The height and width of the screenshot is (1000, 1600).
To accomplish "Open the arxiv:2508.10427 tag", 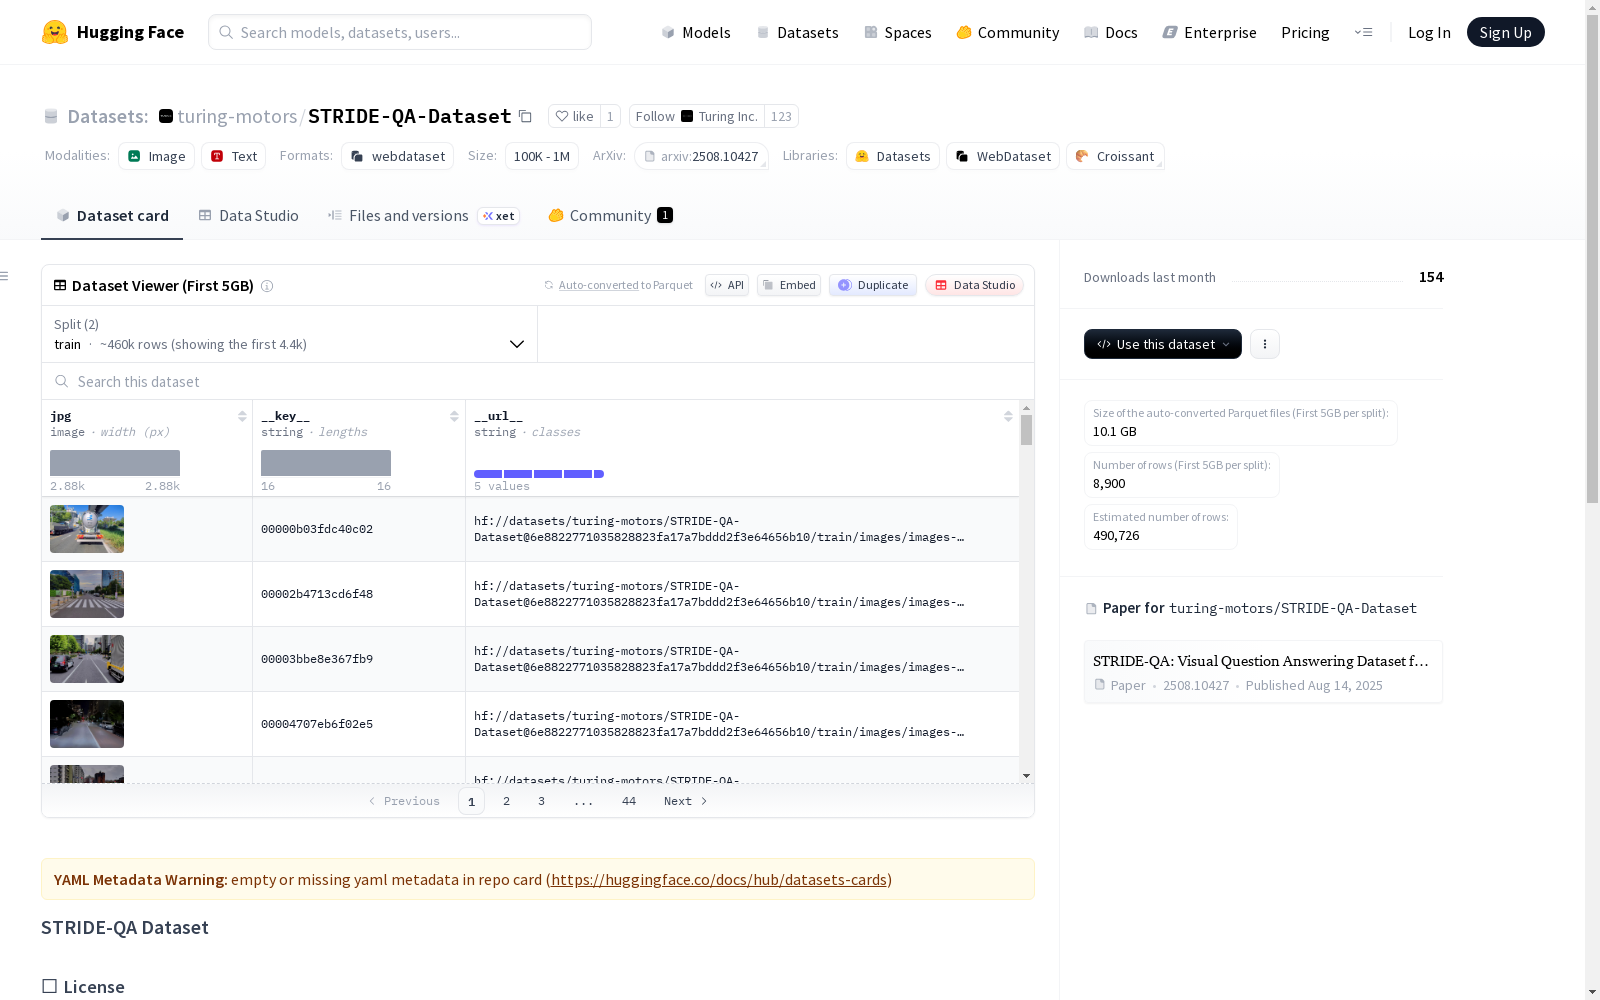I will click(701, 156).
